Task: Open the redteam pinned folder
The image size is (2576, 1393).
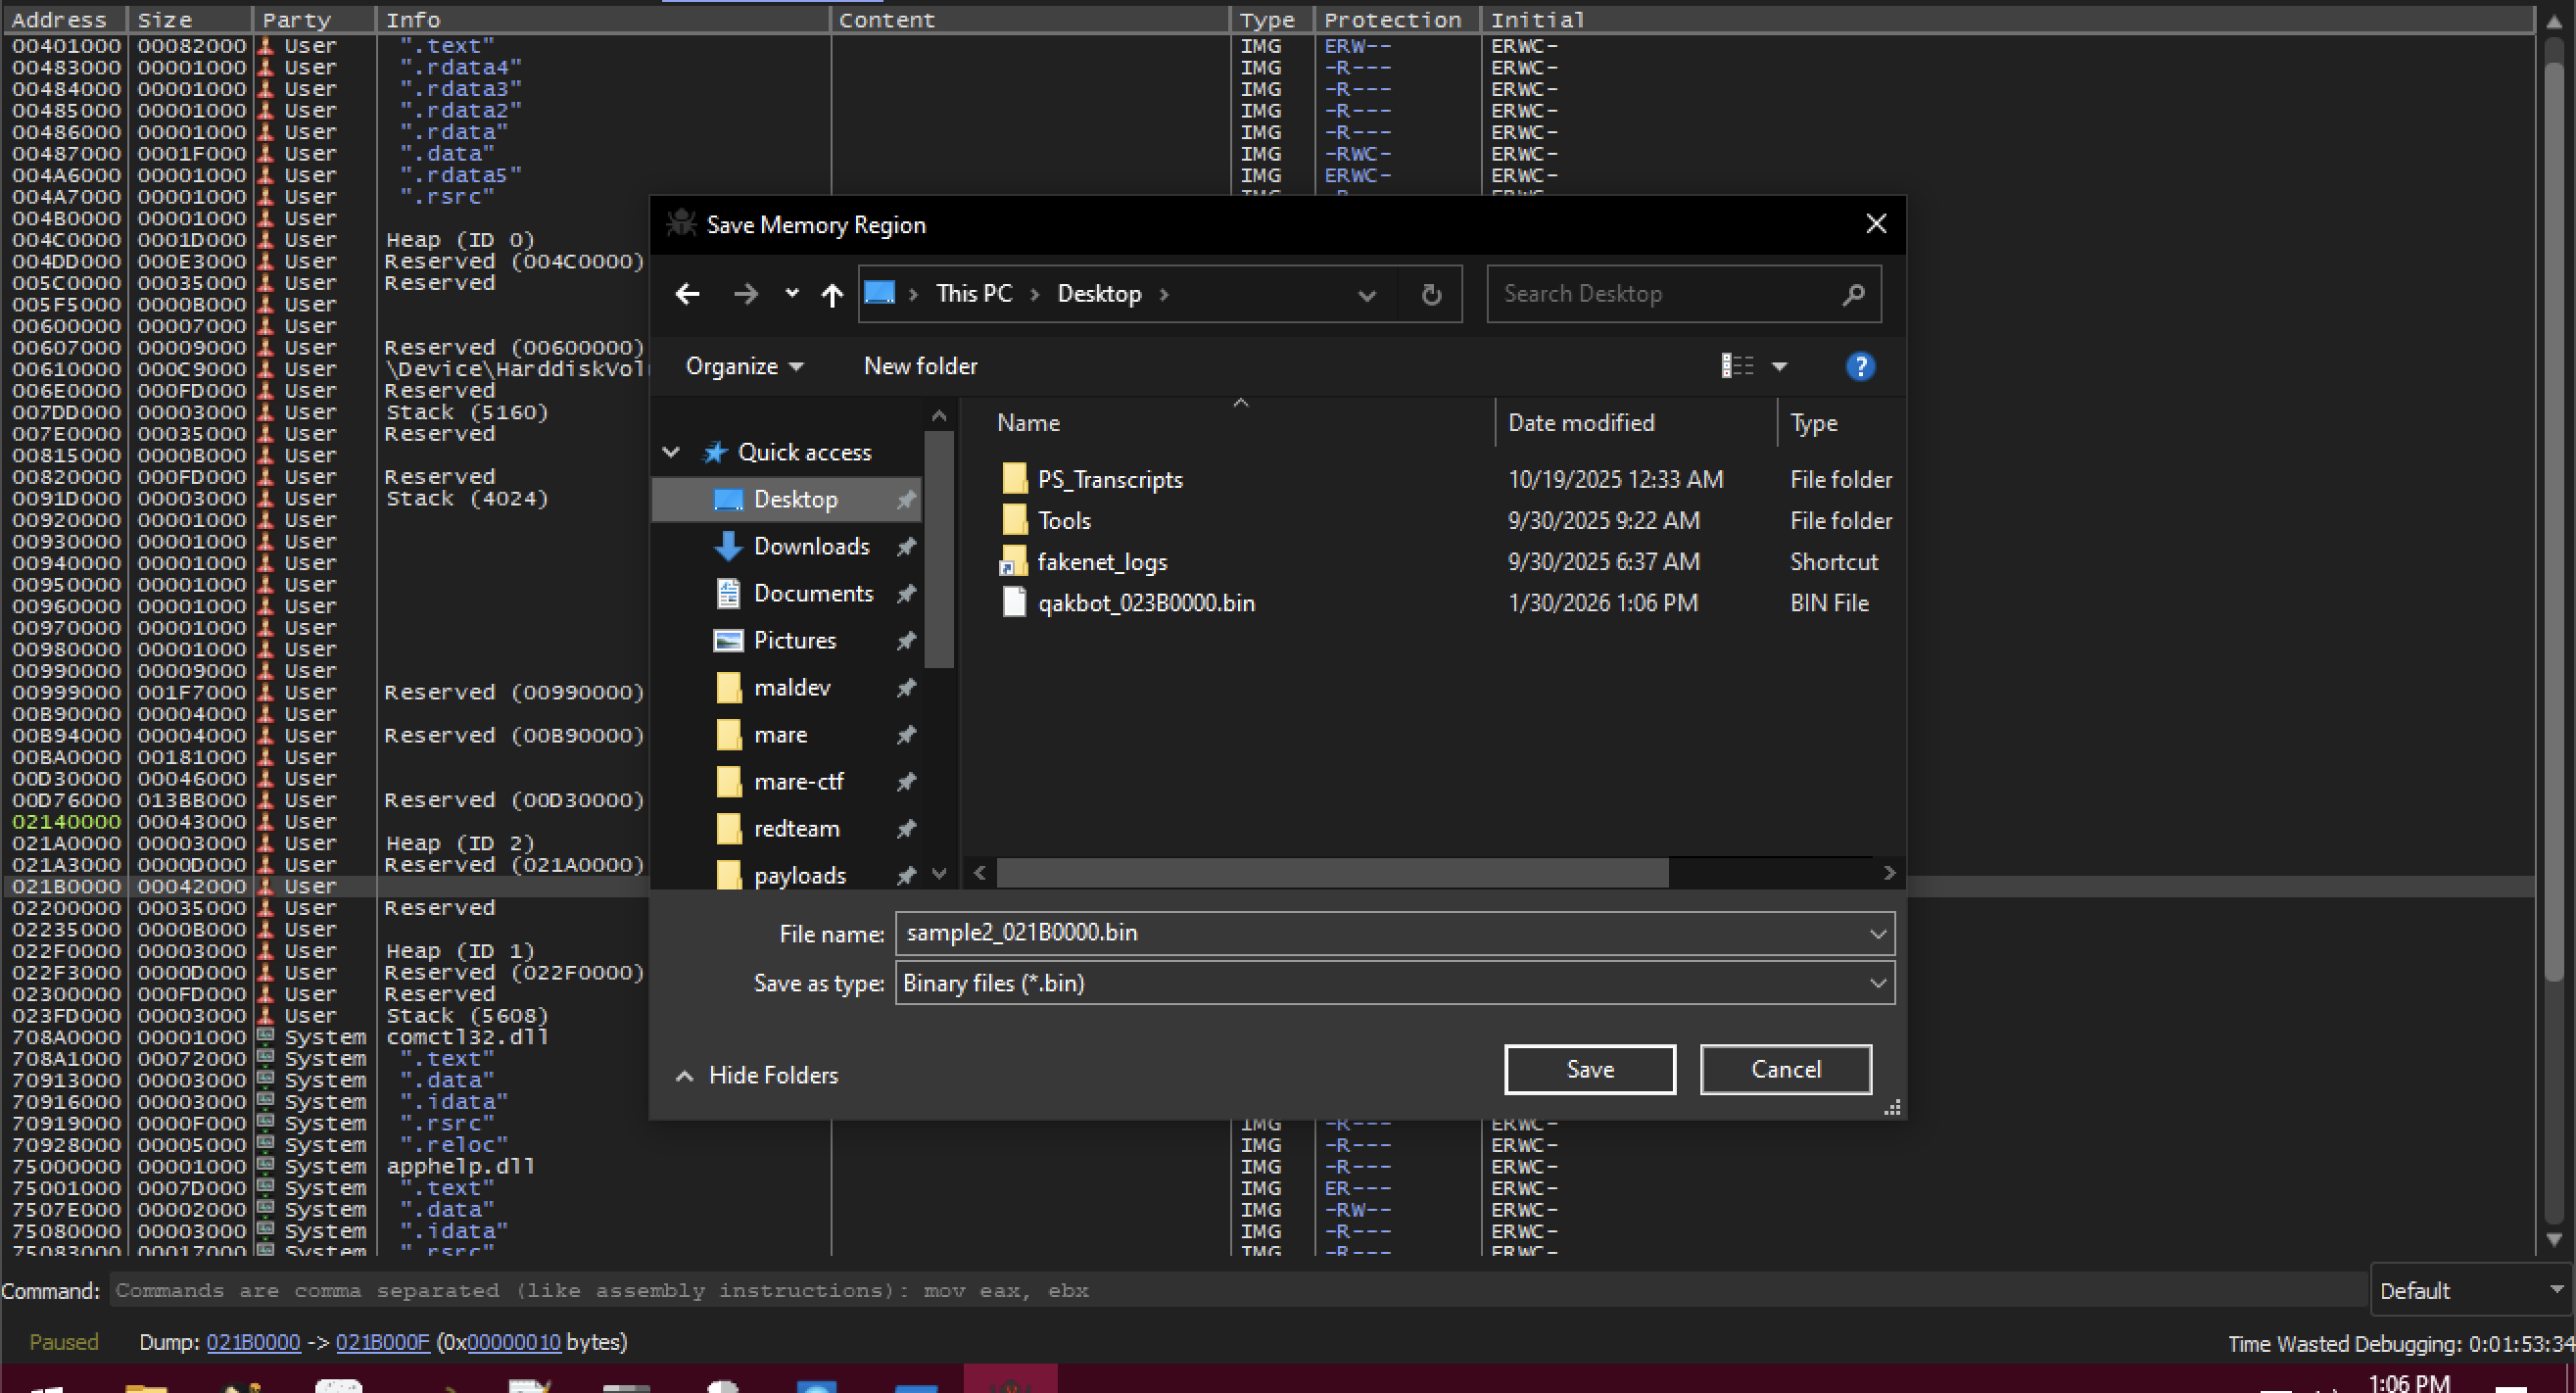Action: [x=796, y=828]
